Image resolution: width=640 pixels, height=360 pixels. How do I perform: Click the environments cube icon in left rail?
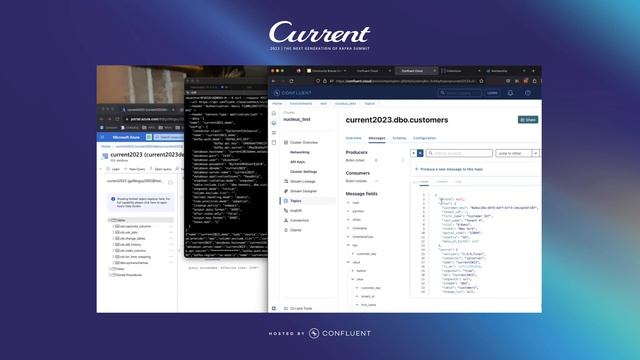274,123
